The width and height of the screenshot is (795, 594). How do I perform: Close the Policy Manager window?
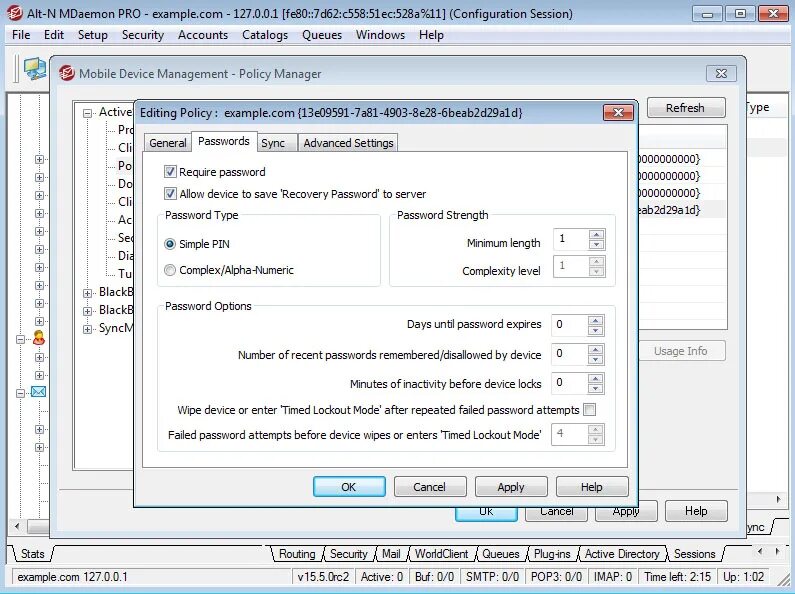(x=721, y=73)
